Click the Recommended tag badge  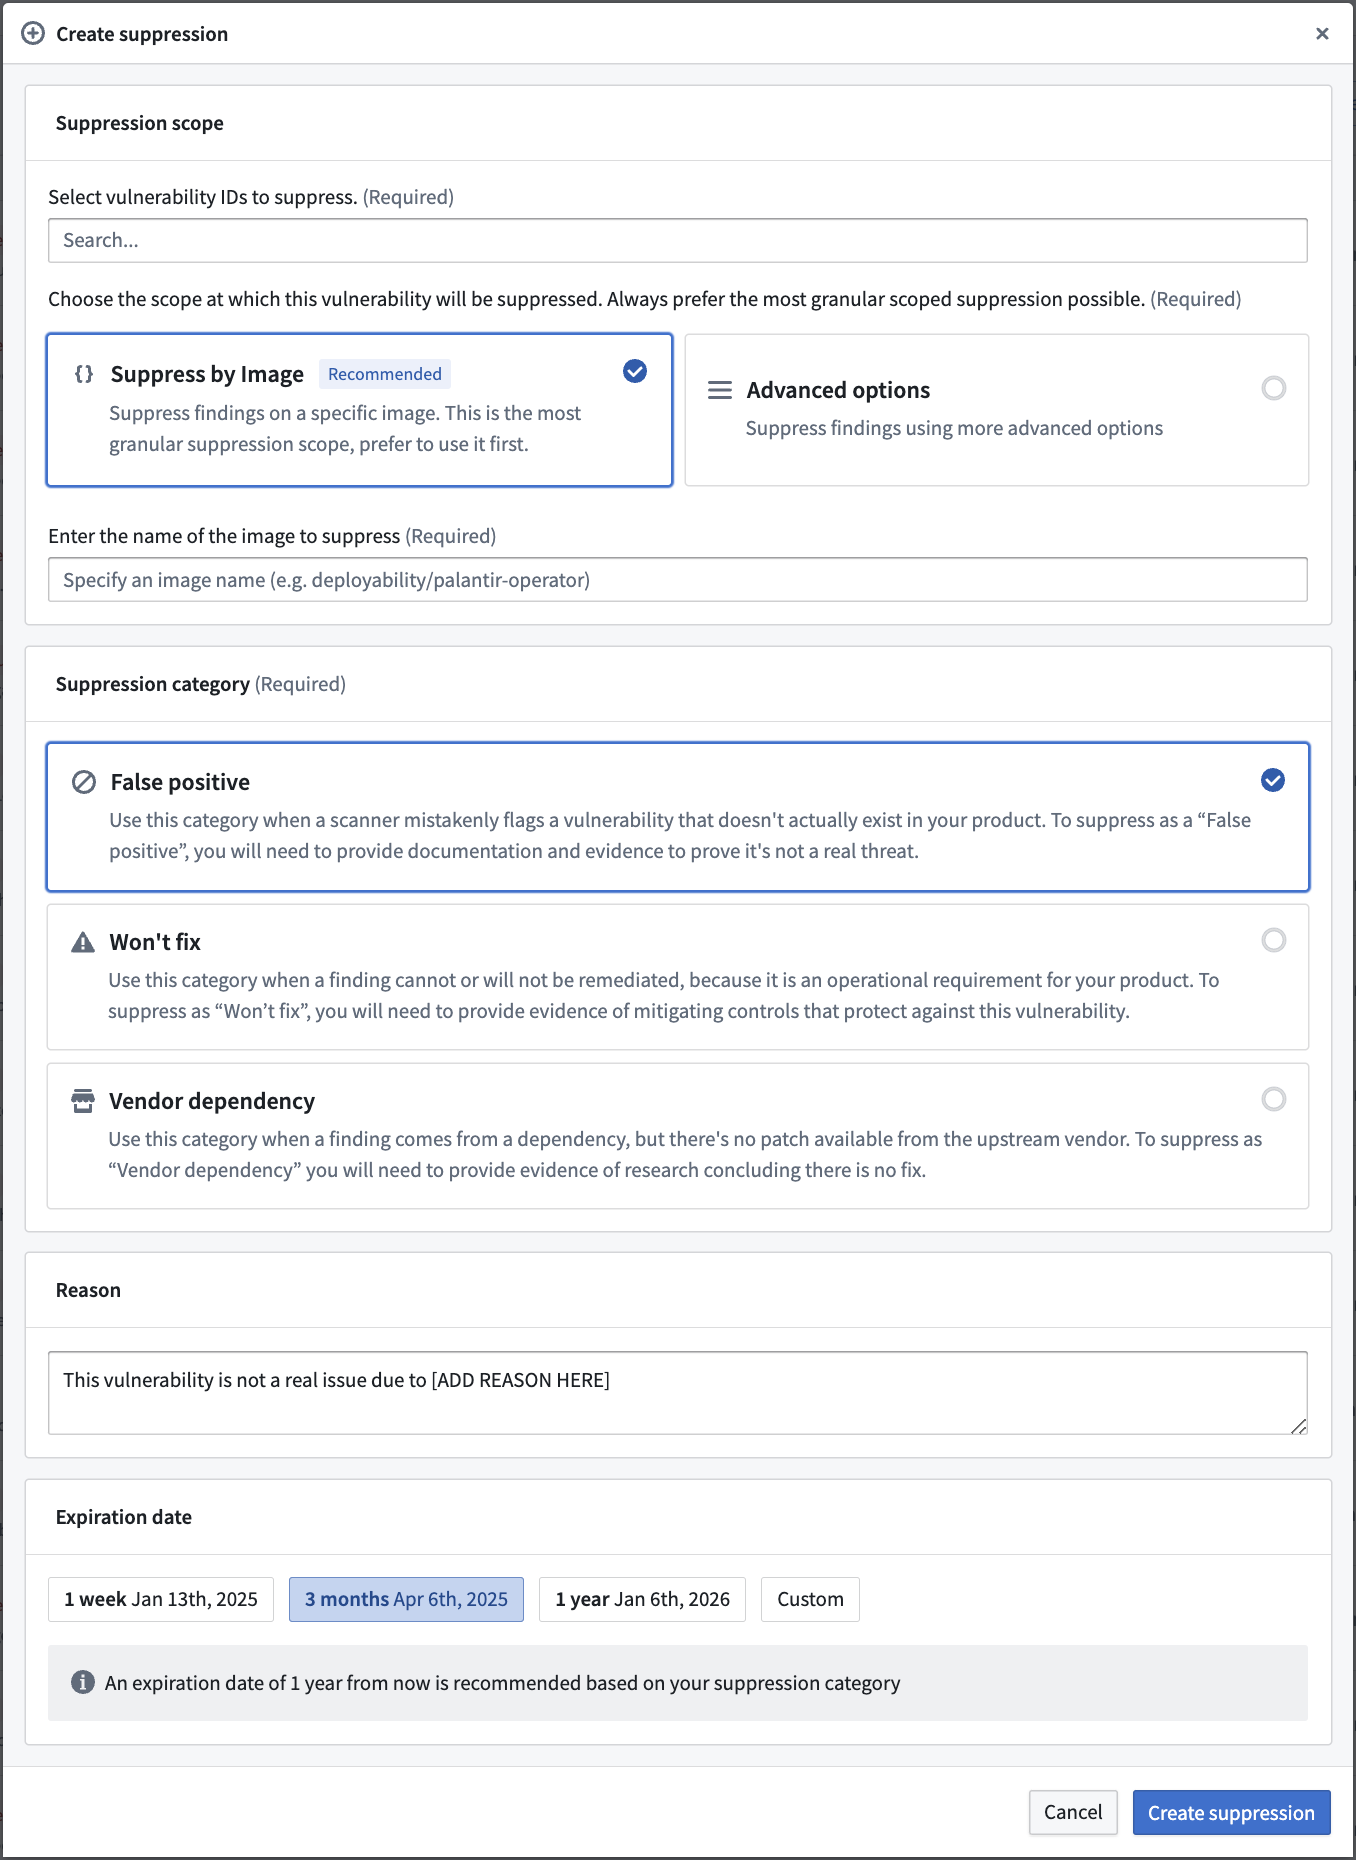pos(385,374)
